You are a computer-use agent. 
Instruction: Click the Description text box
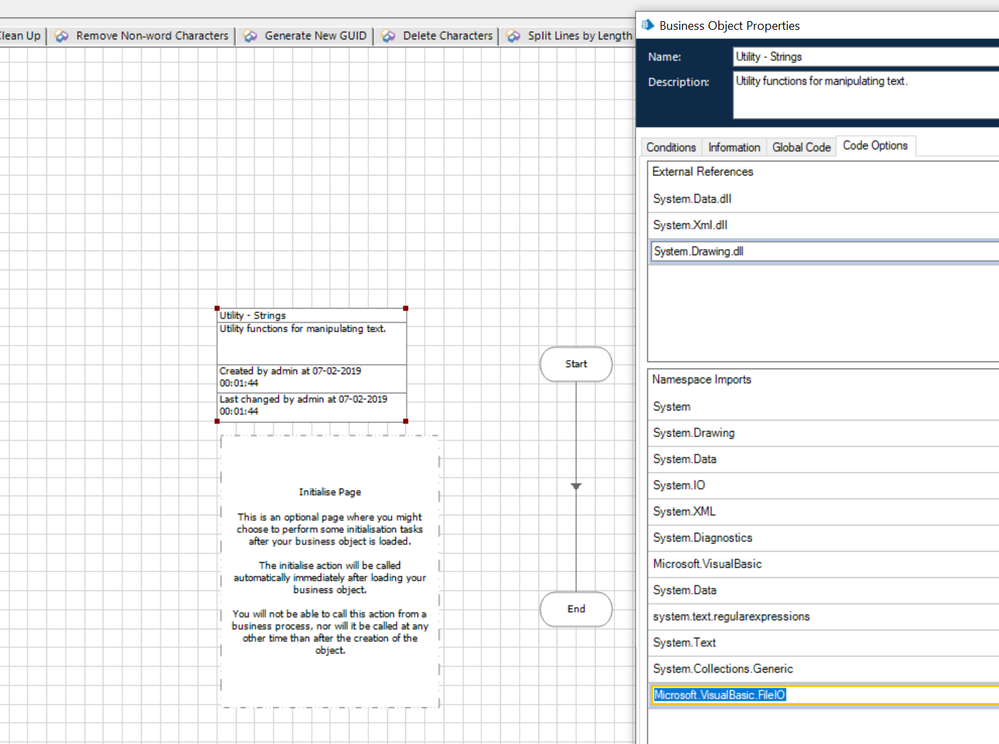click(865, 94)
